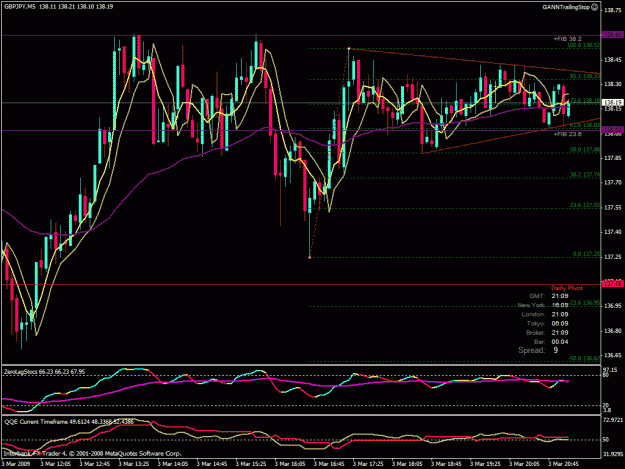Click the Daily Pivot label
The image size is (625, 469).
tap(567, 288)
